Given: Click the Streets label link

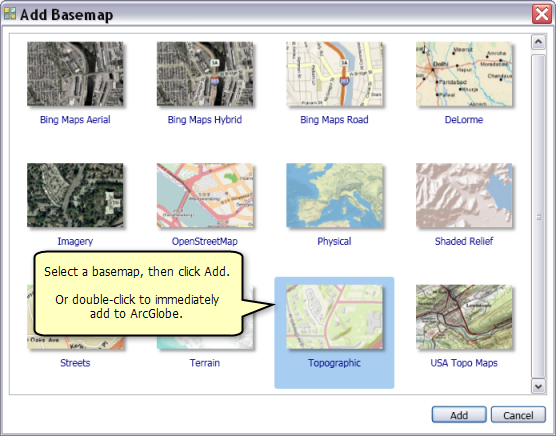Looking at the screenshot, I should (75, 363).
